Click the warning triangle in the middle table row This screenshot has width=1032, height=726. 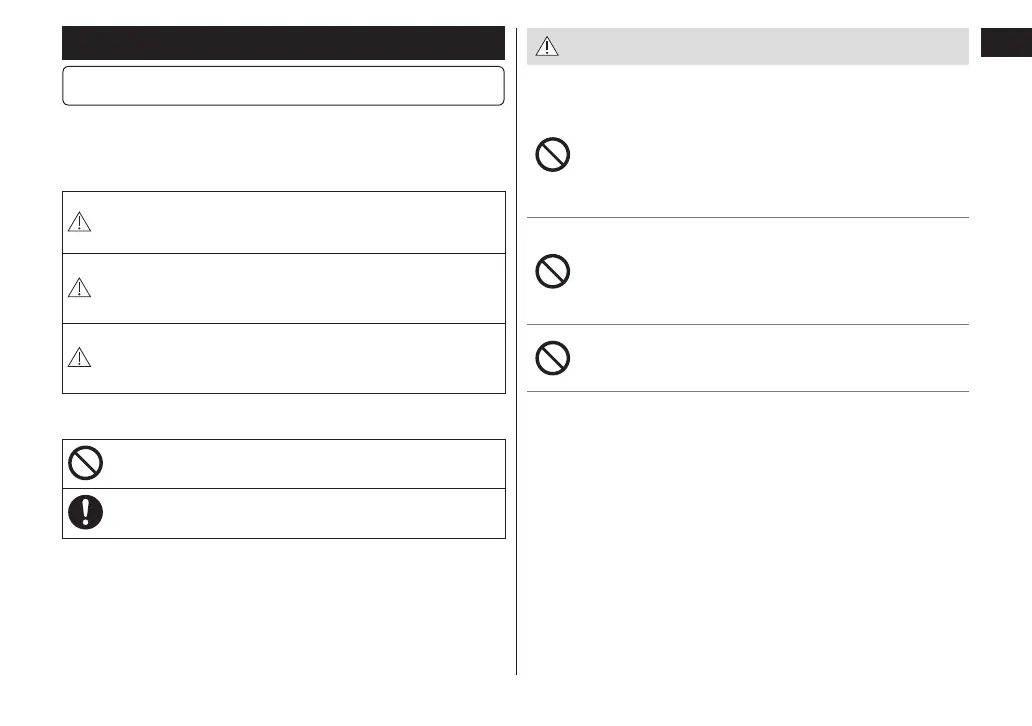coord(79,288)
